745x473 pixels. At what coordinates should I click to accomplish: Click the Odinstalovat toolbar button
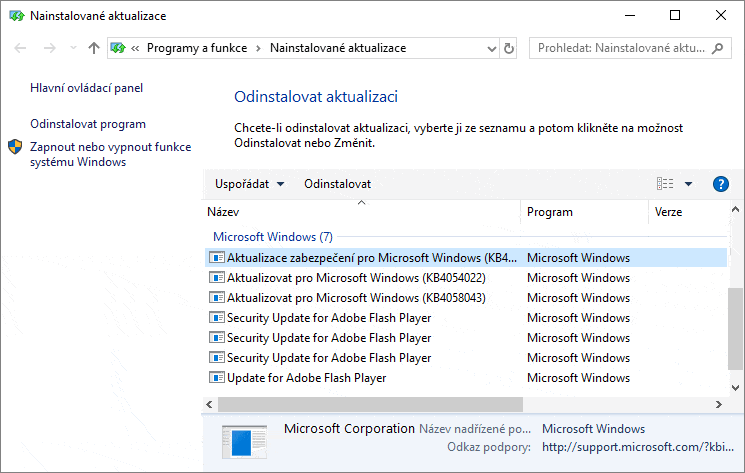pyautogui.click(x=337, y=184)
